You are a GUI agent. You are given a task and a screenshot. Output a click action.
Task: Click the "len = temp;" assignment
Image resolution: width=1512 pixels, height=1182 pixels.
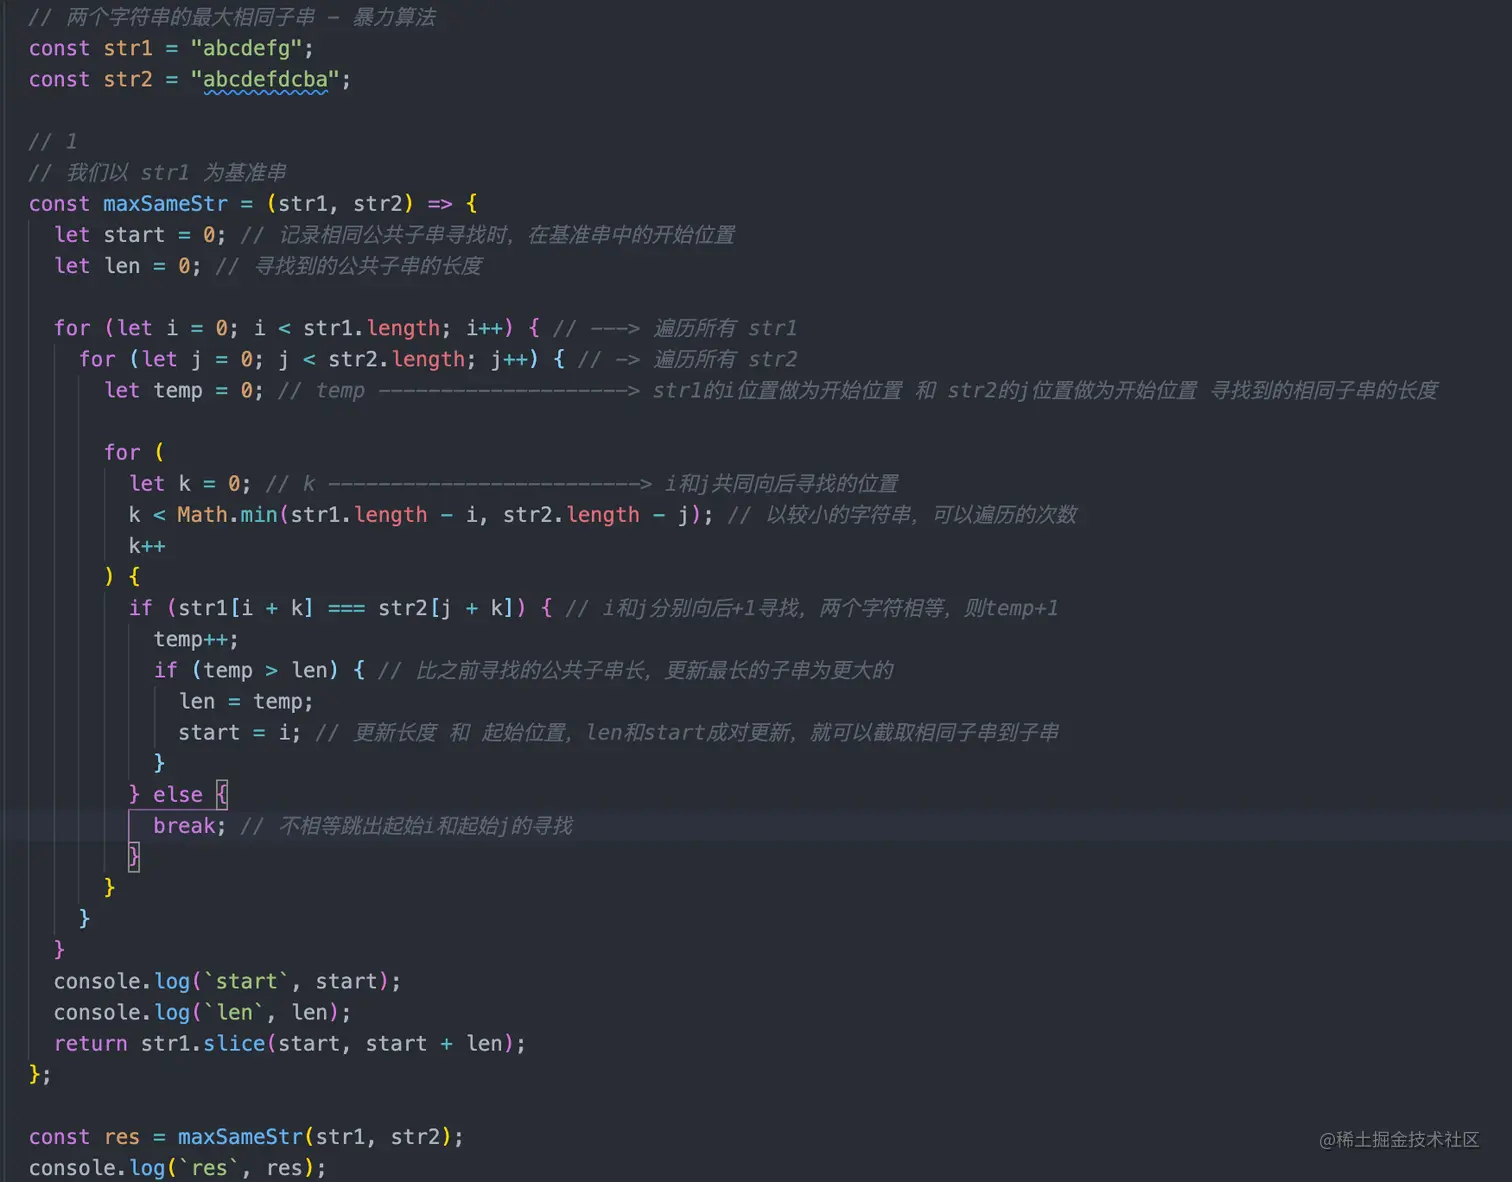(x=246, y=702)
